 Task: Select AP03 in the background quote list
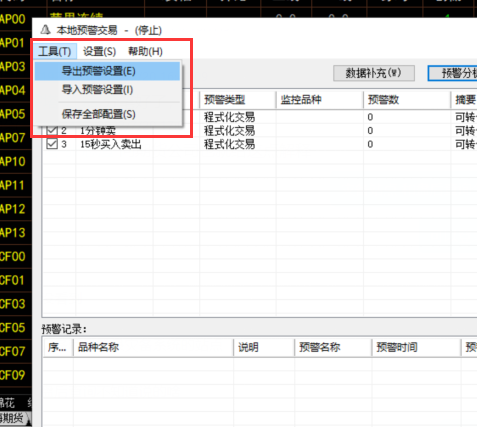coord(13,67)
